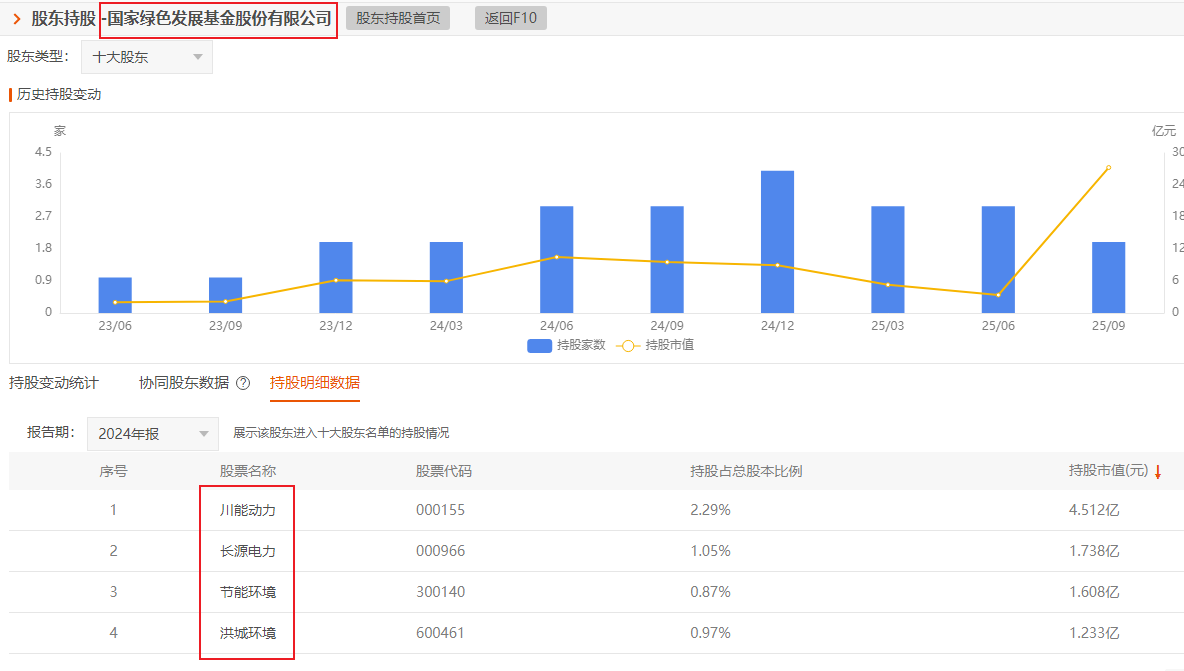Click the 股票代码 column header
The width and height of the screenshot is (1184, 671).
[x=444, y=472]
